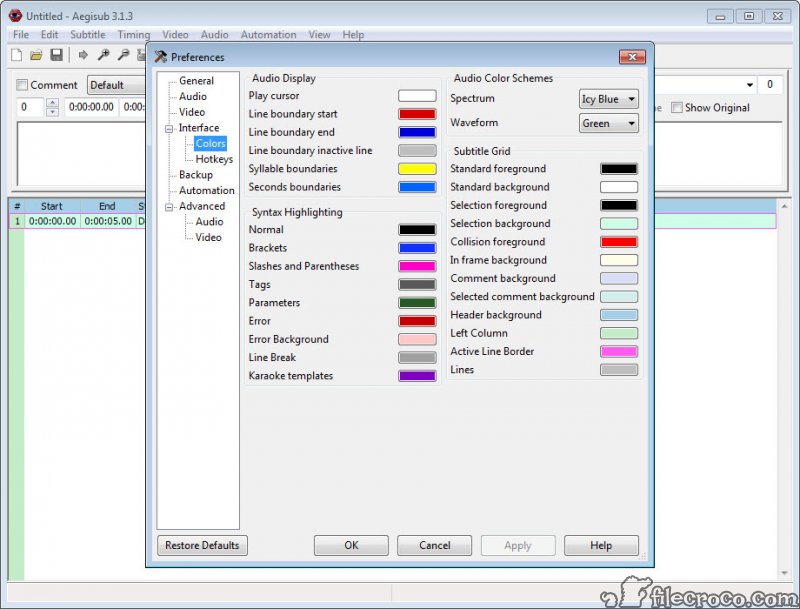Click the hammer icon in Preferences title bar

coord(161,57)
